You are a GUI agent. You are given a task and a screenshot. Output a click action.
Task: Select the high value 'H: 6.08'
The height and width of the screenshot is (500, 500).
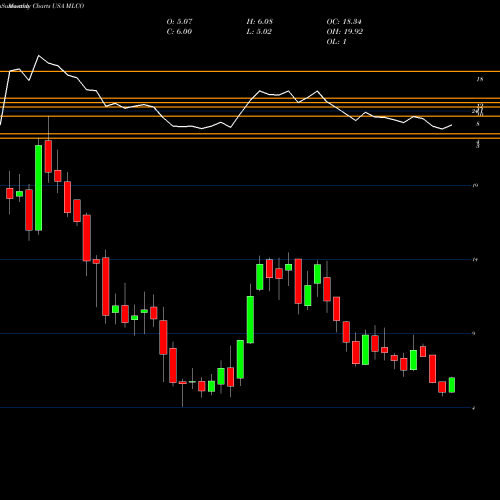pyautogui.click(x=259, y=22)
